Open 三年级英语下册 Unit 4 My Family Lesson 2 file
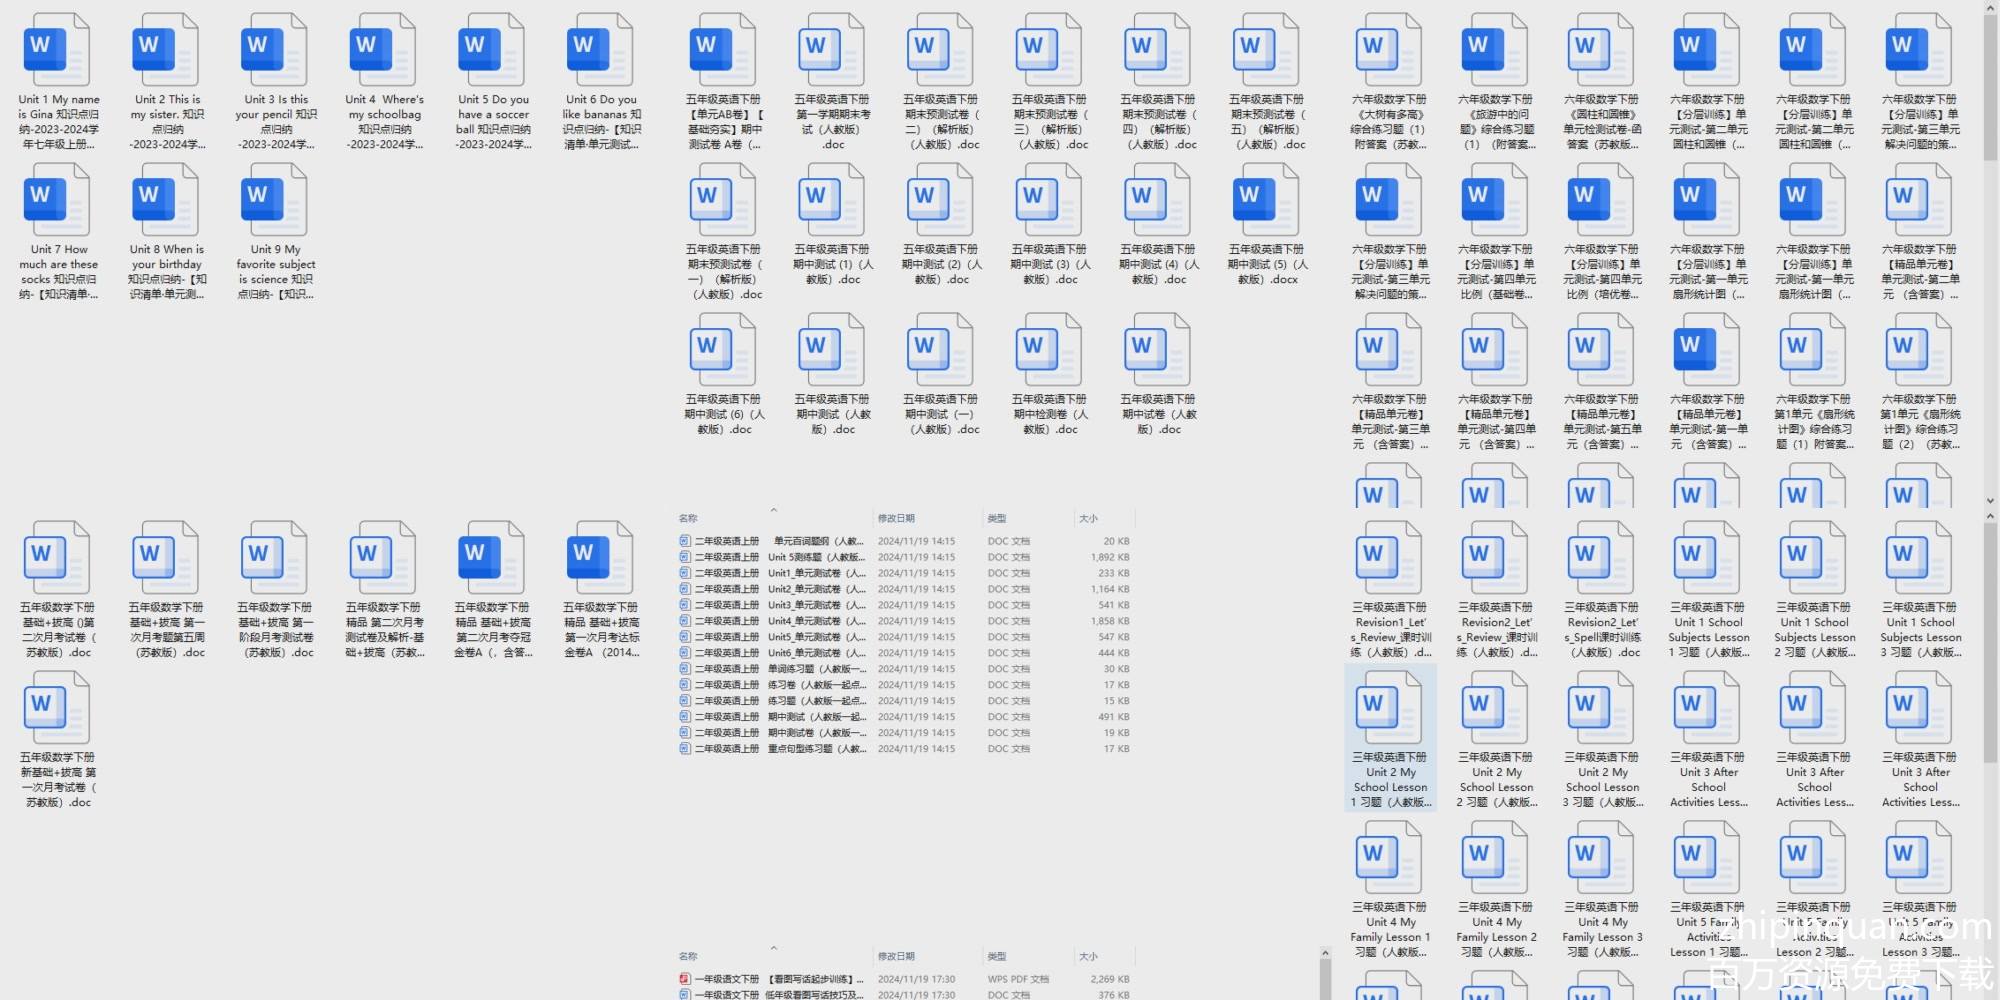2000x1000 pixels. point(1495,860)
